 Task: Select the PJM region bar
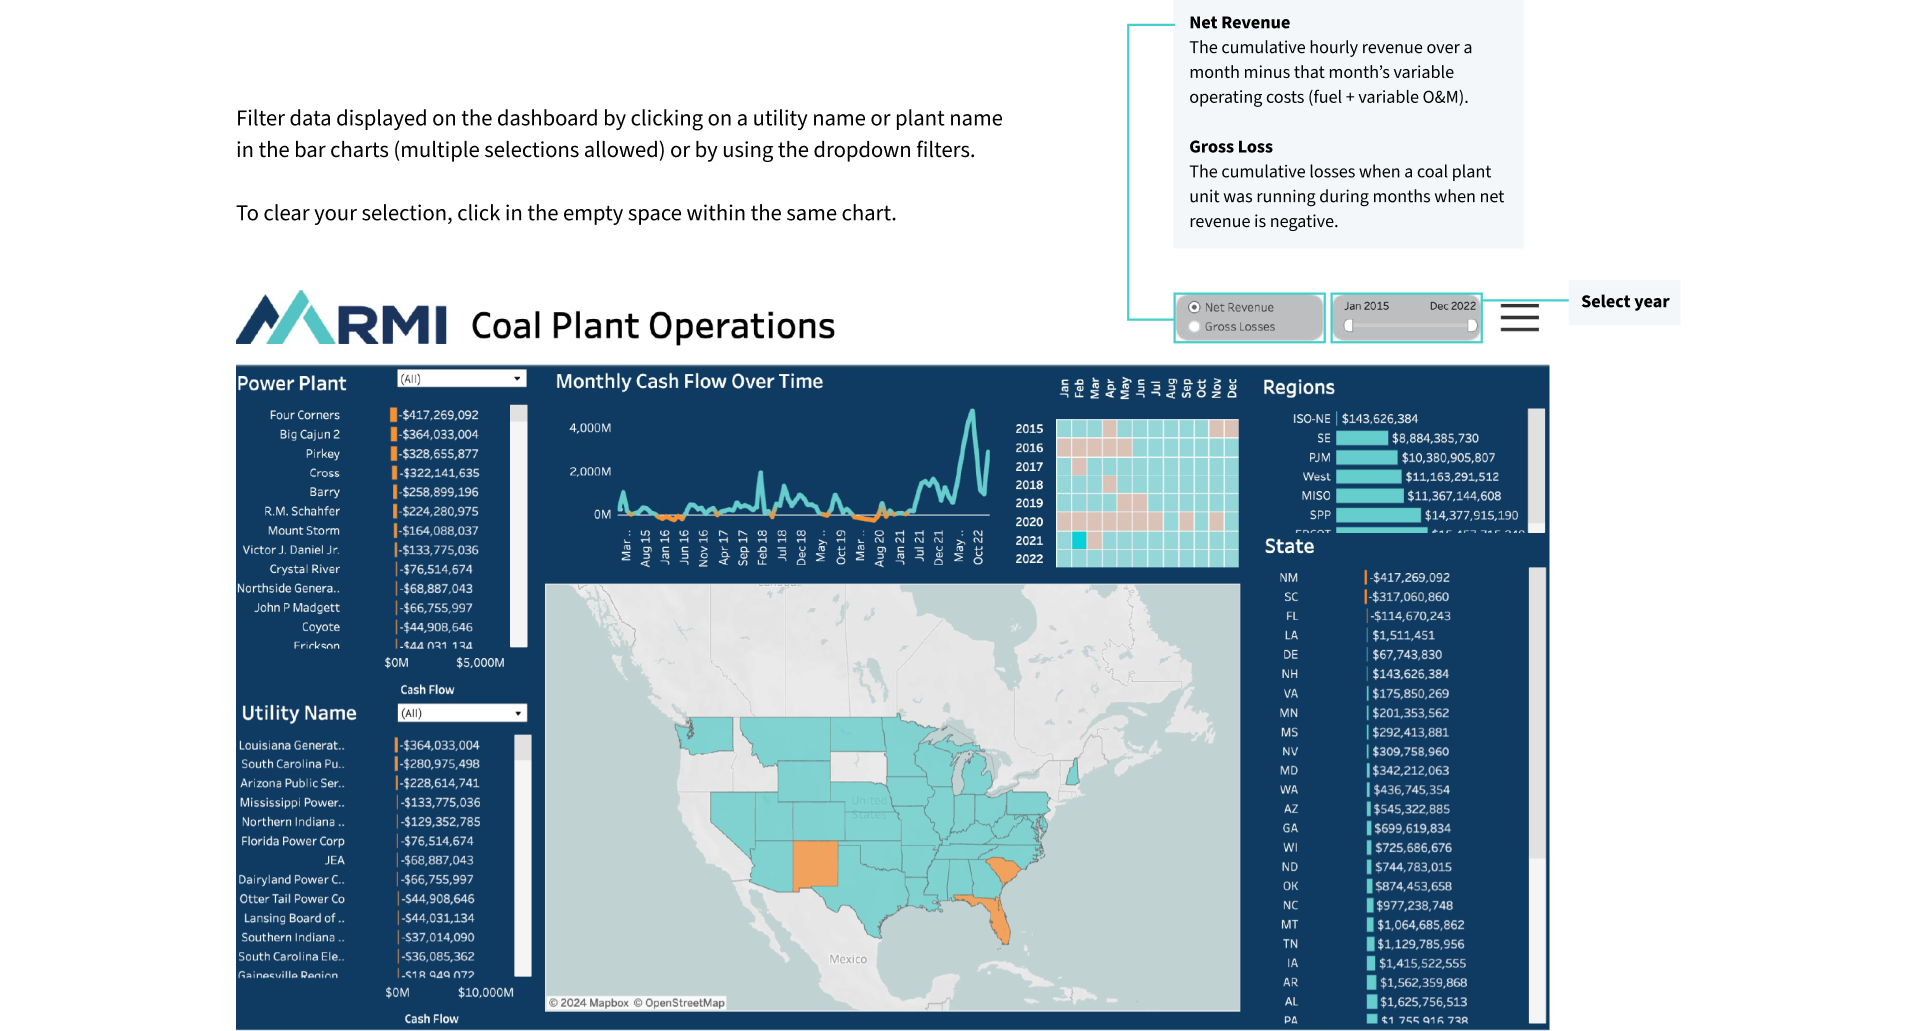point(1366,458)
